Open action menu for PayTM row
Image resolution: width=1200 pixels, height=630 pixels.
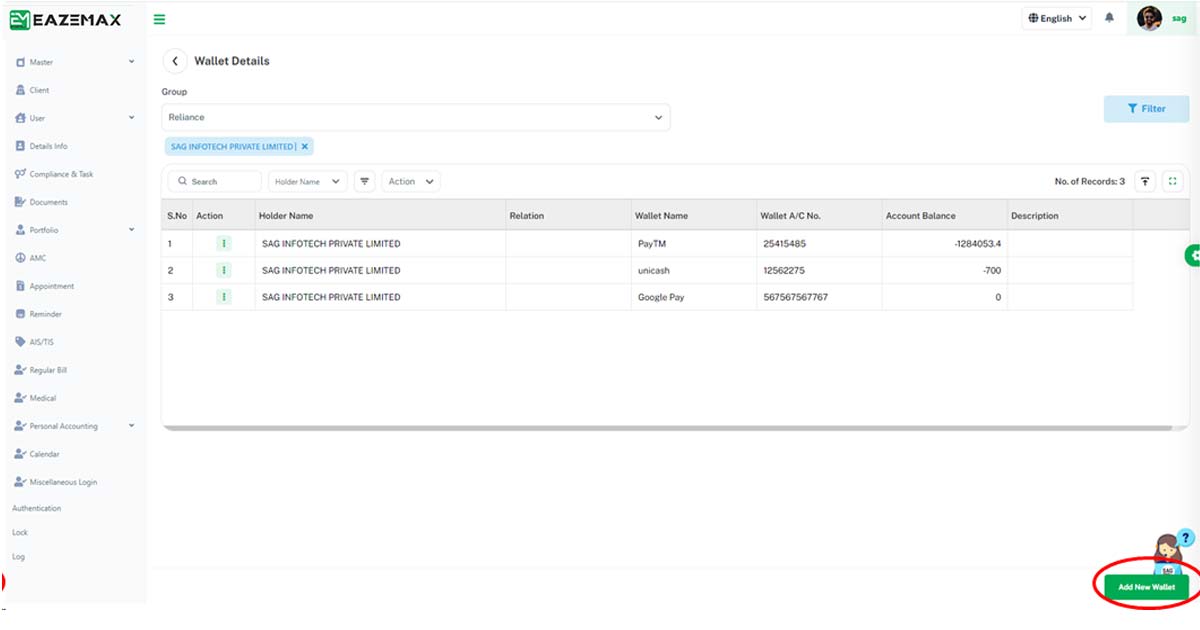(x=224, y=243)
